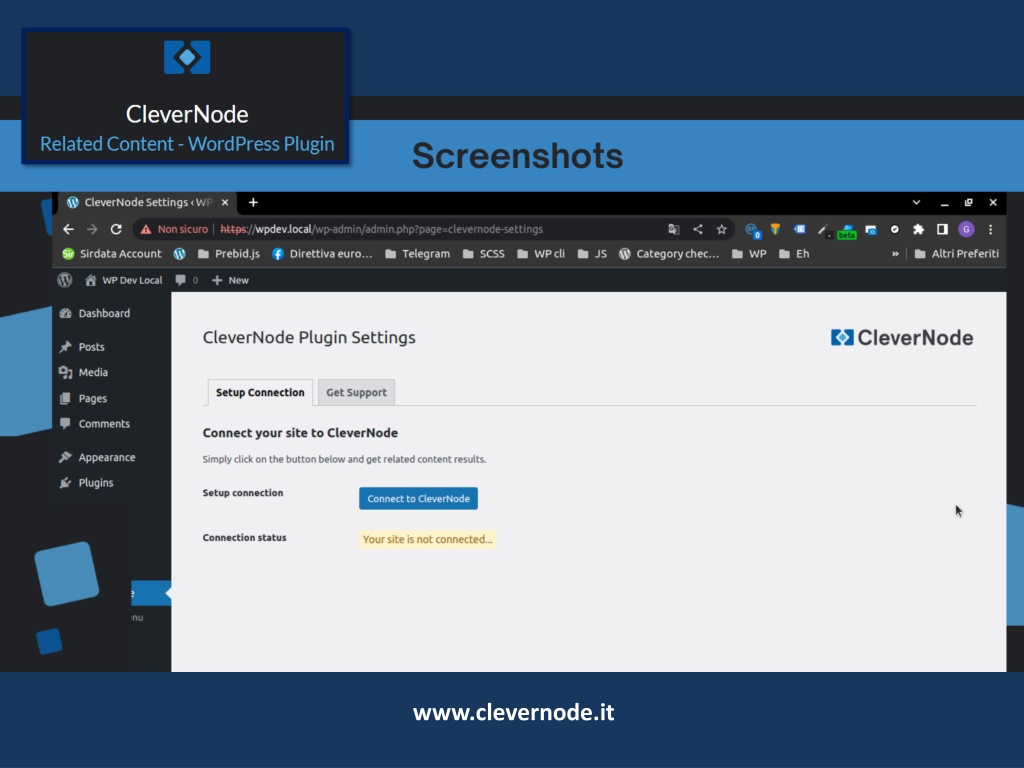The width and height of the screenshot is (1024, 768).
Task: Open the Prebid.js bookmark folder
Action: (x=229, y=254)
